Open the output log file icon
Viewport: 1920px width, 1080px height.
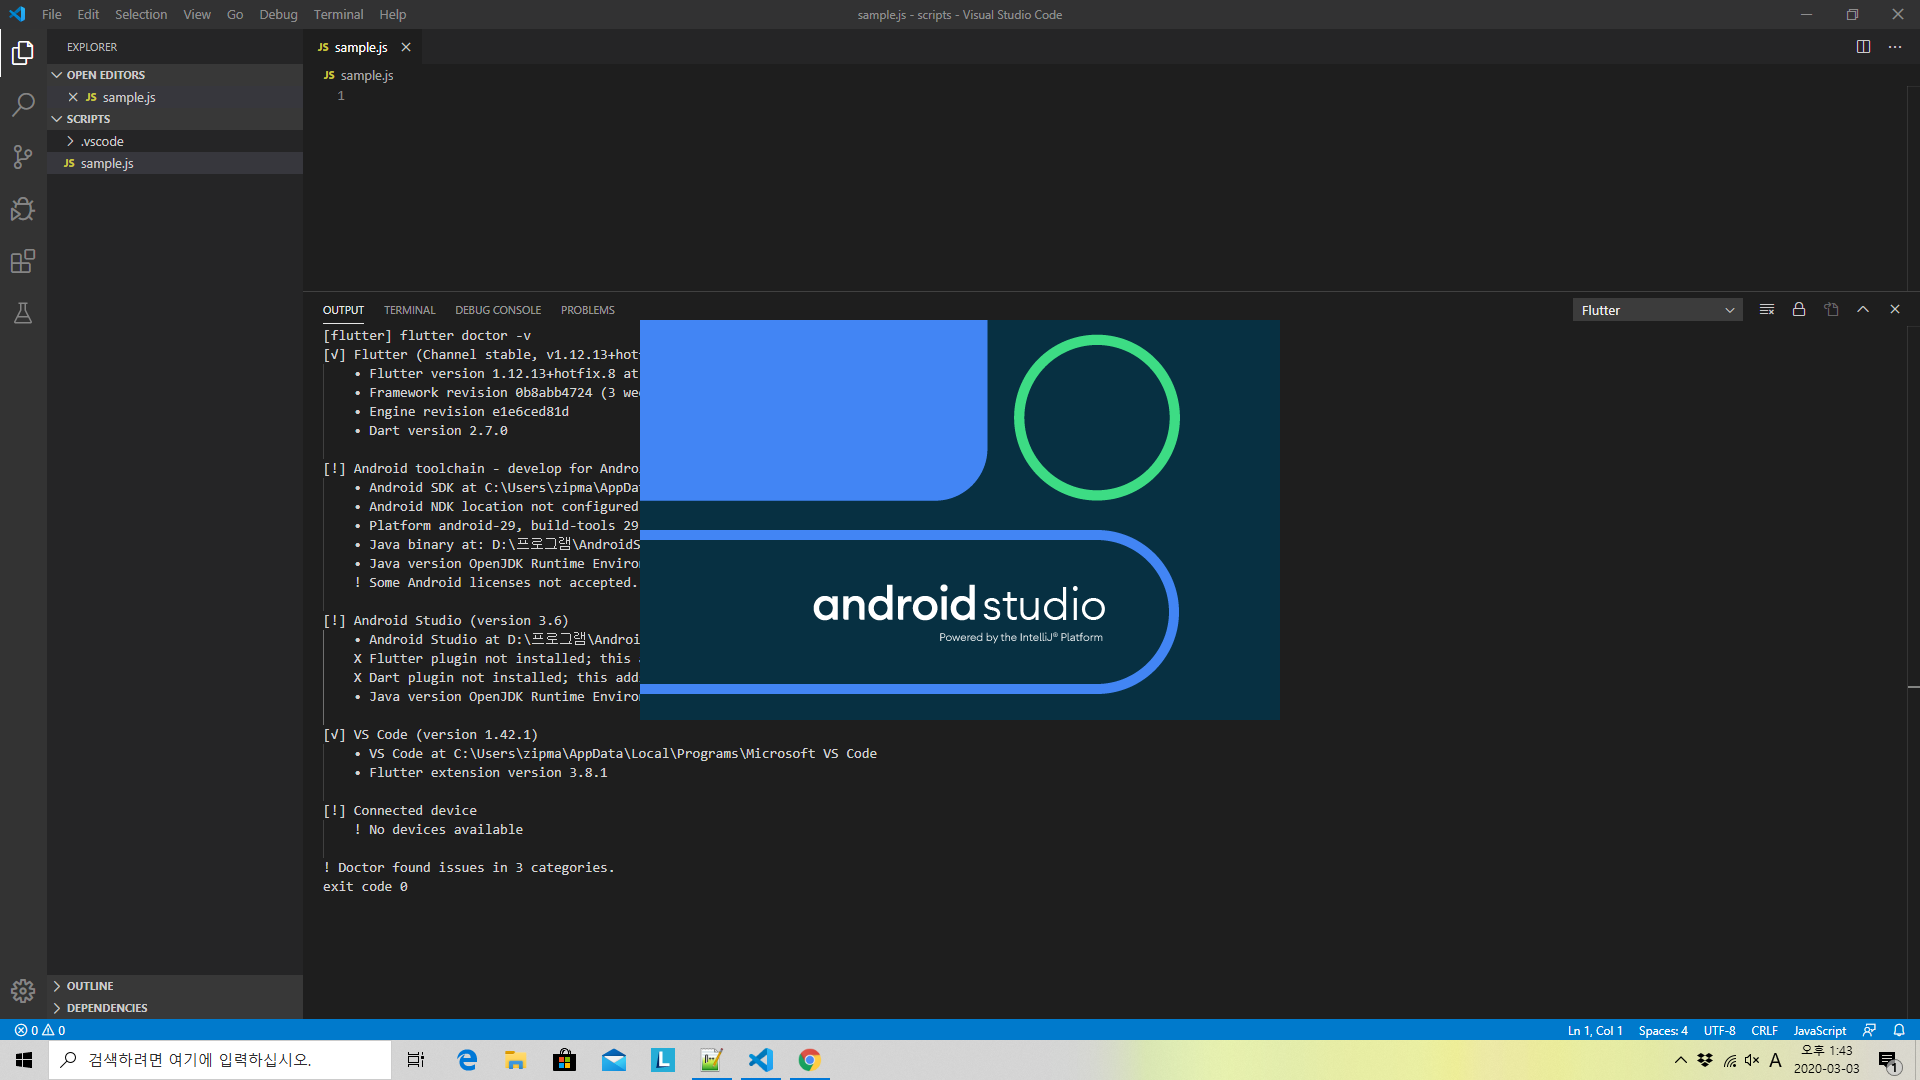1831,310
